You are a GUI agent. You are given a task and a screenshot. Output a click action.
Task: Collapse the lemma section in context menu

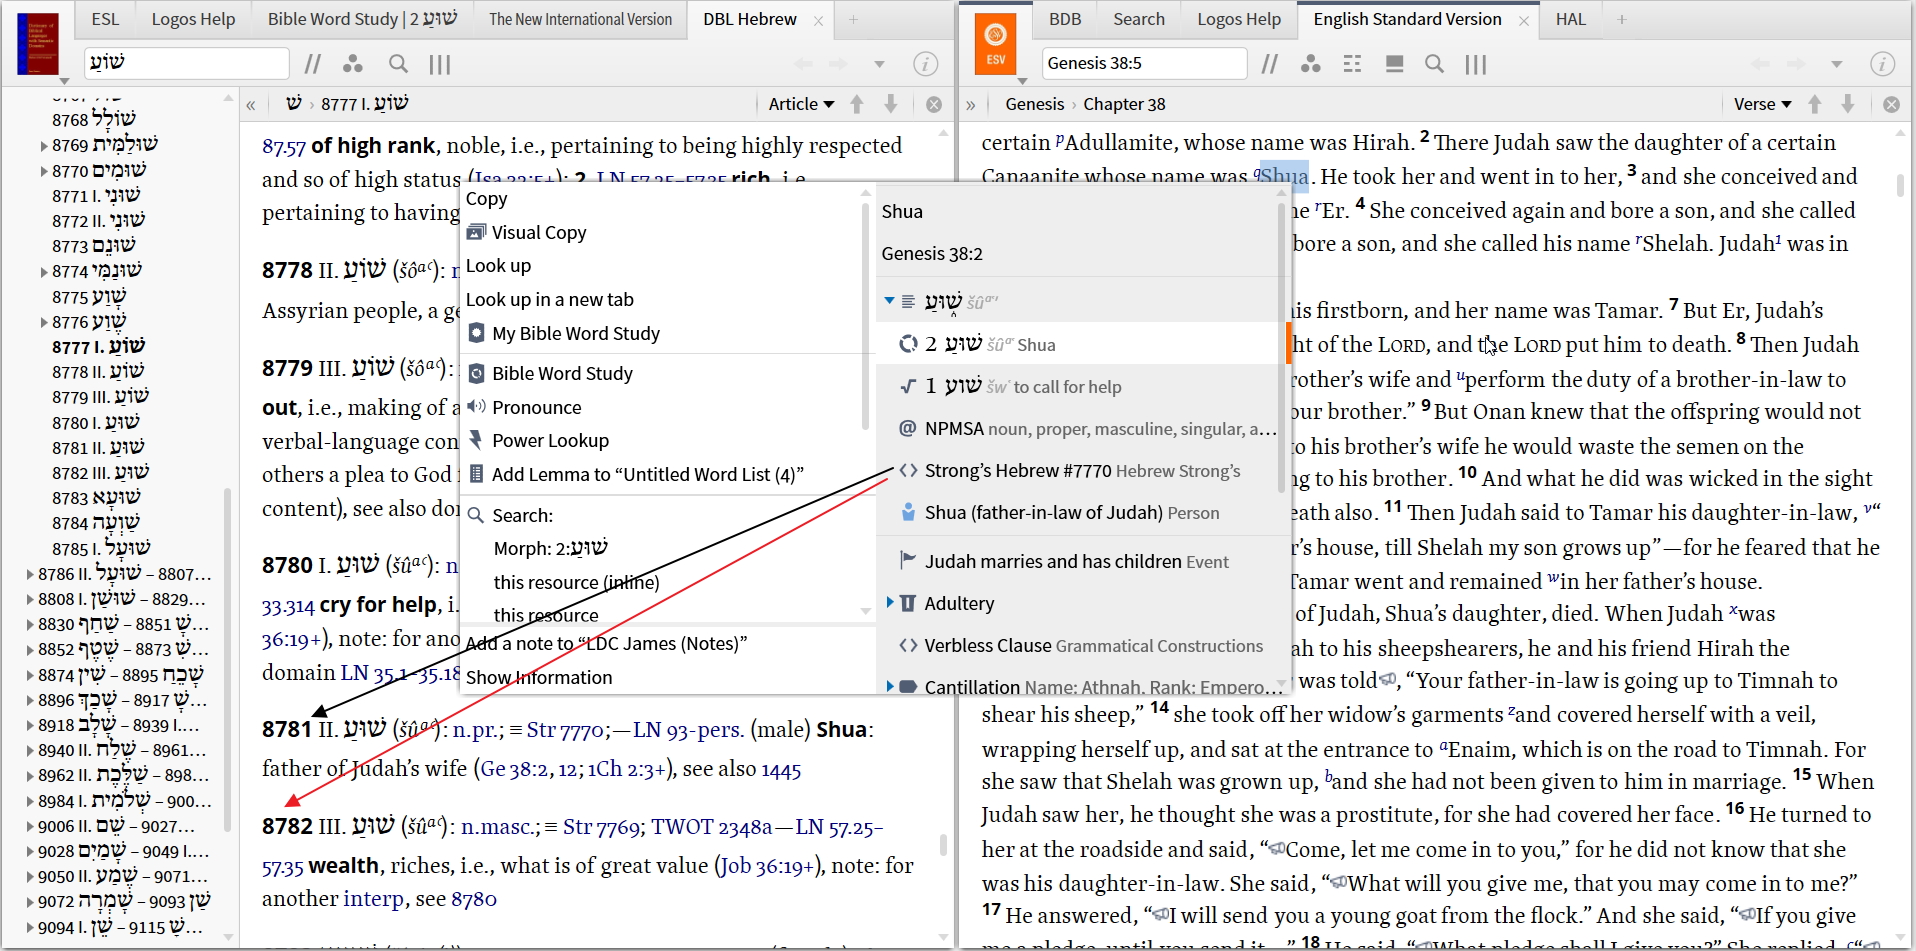889,300
